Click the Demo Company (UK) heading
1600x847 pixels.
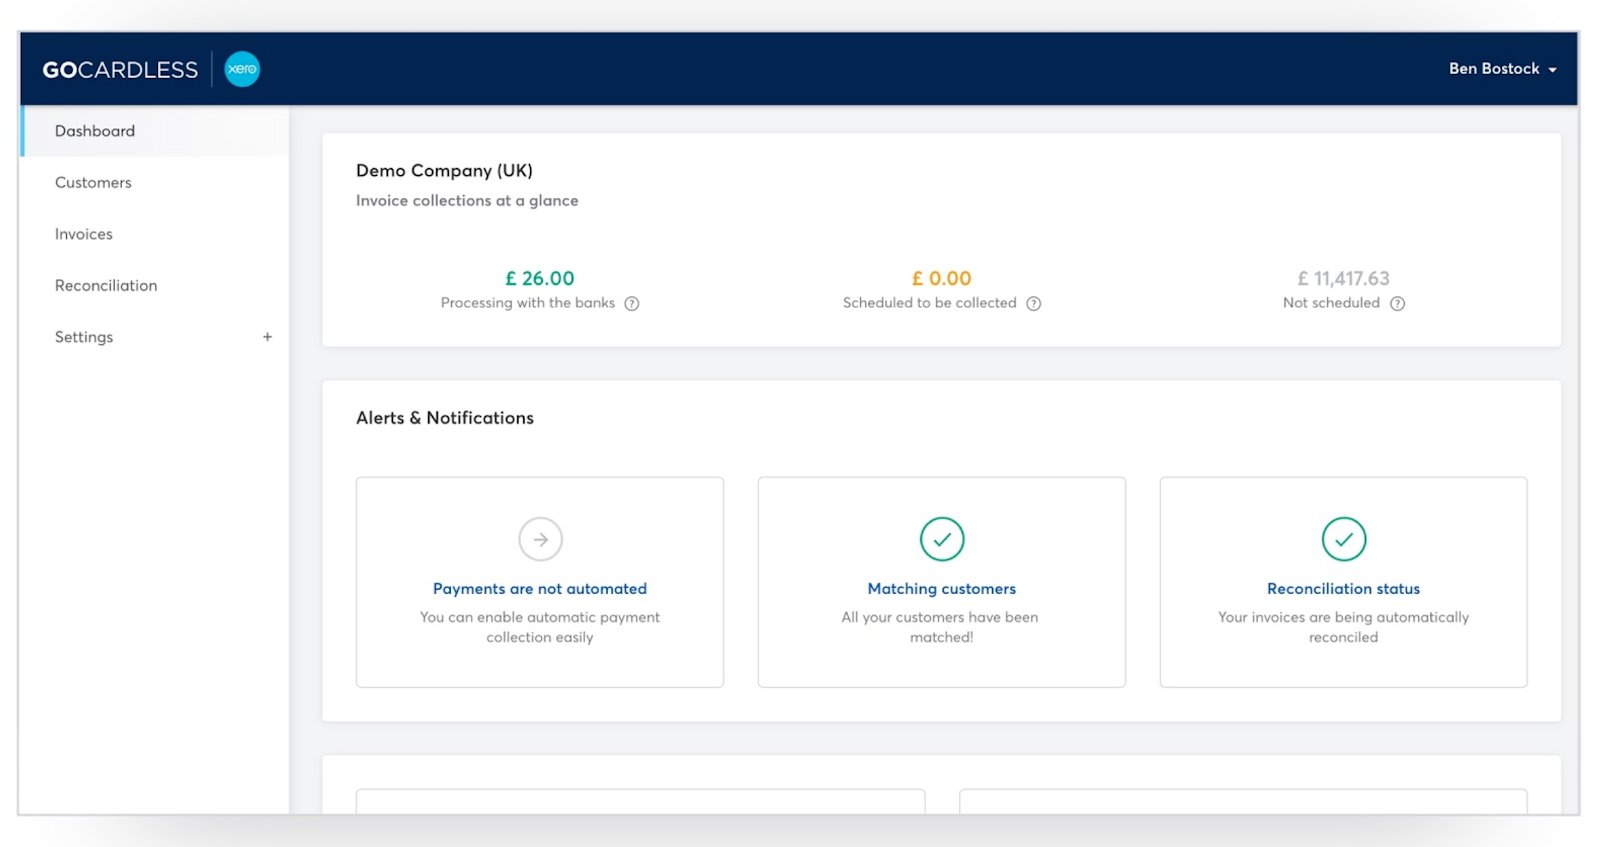[444, 171]
